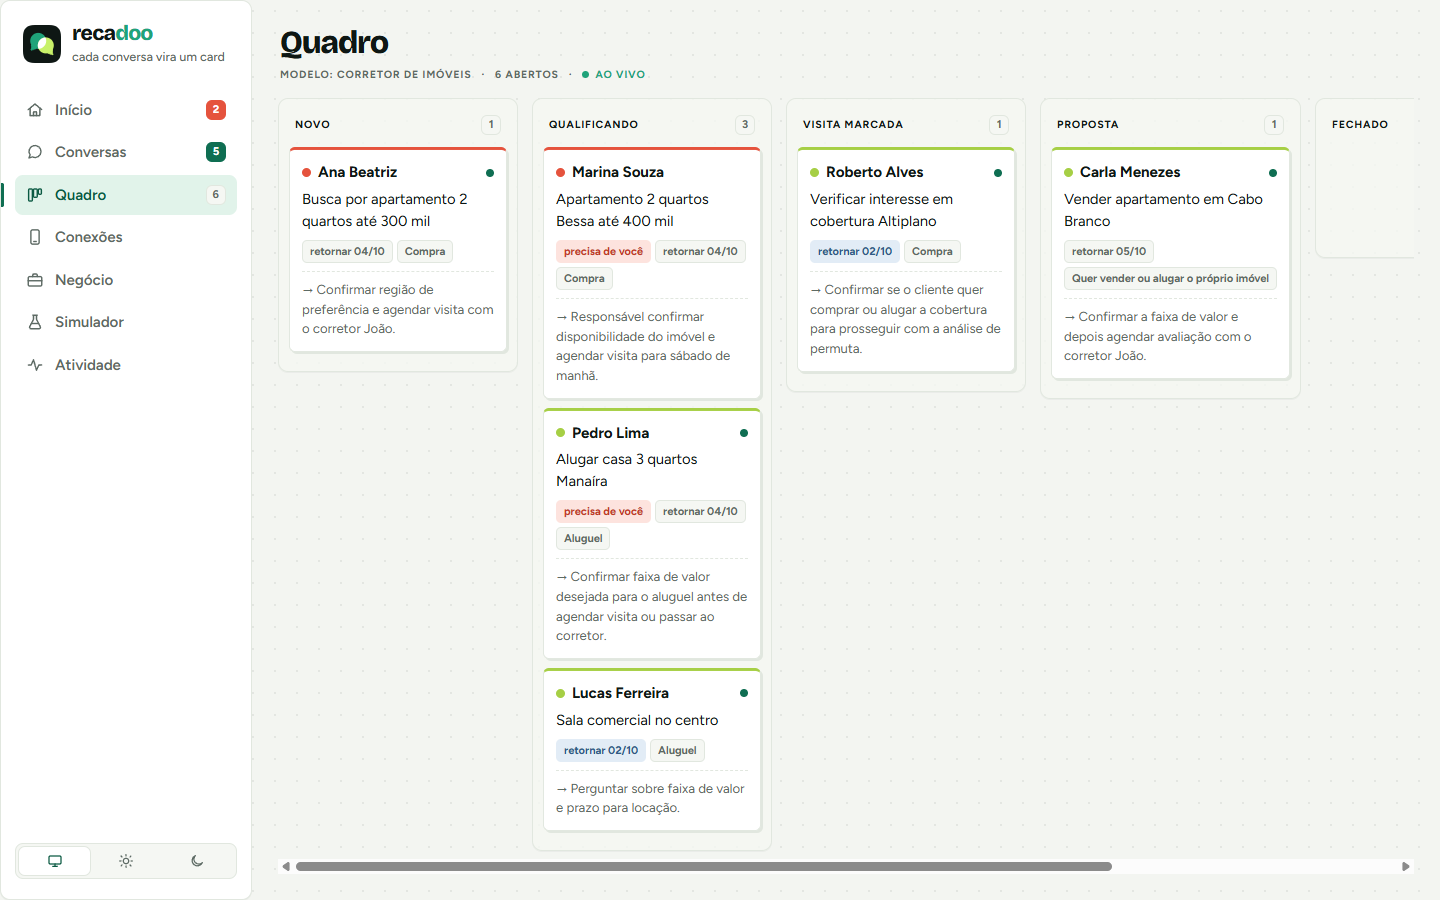Click the house icon beside Início
1440x900 pixels.
pyautogui.click(x=35, y=110)
